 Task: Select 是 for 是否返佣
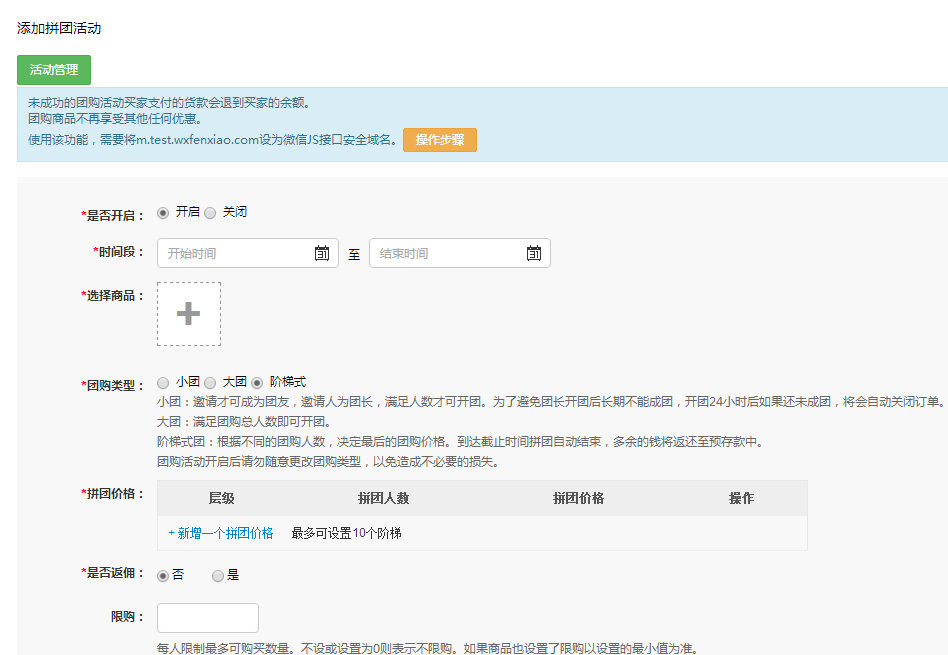coord(218,576)
